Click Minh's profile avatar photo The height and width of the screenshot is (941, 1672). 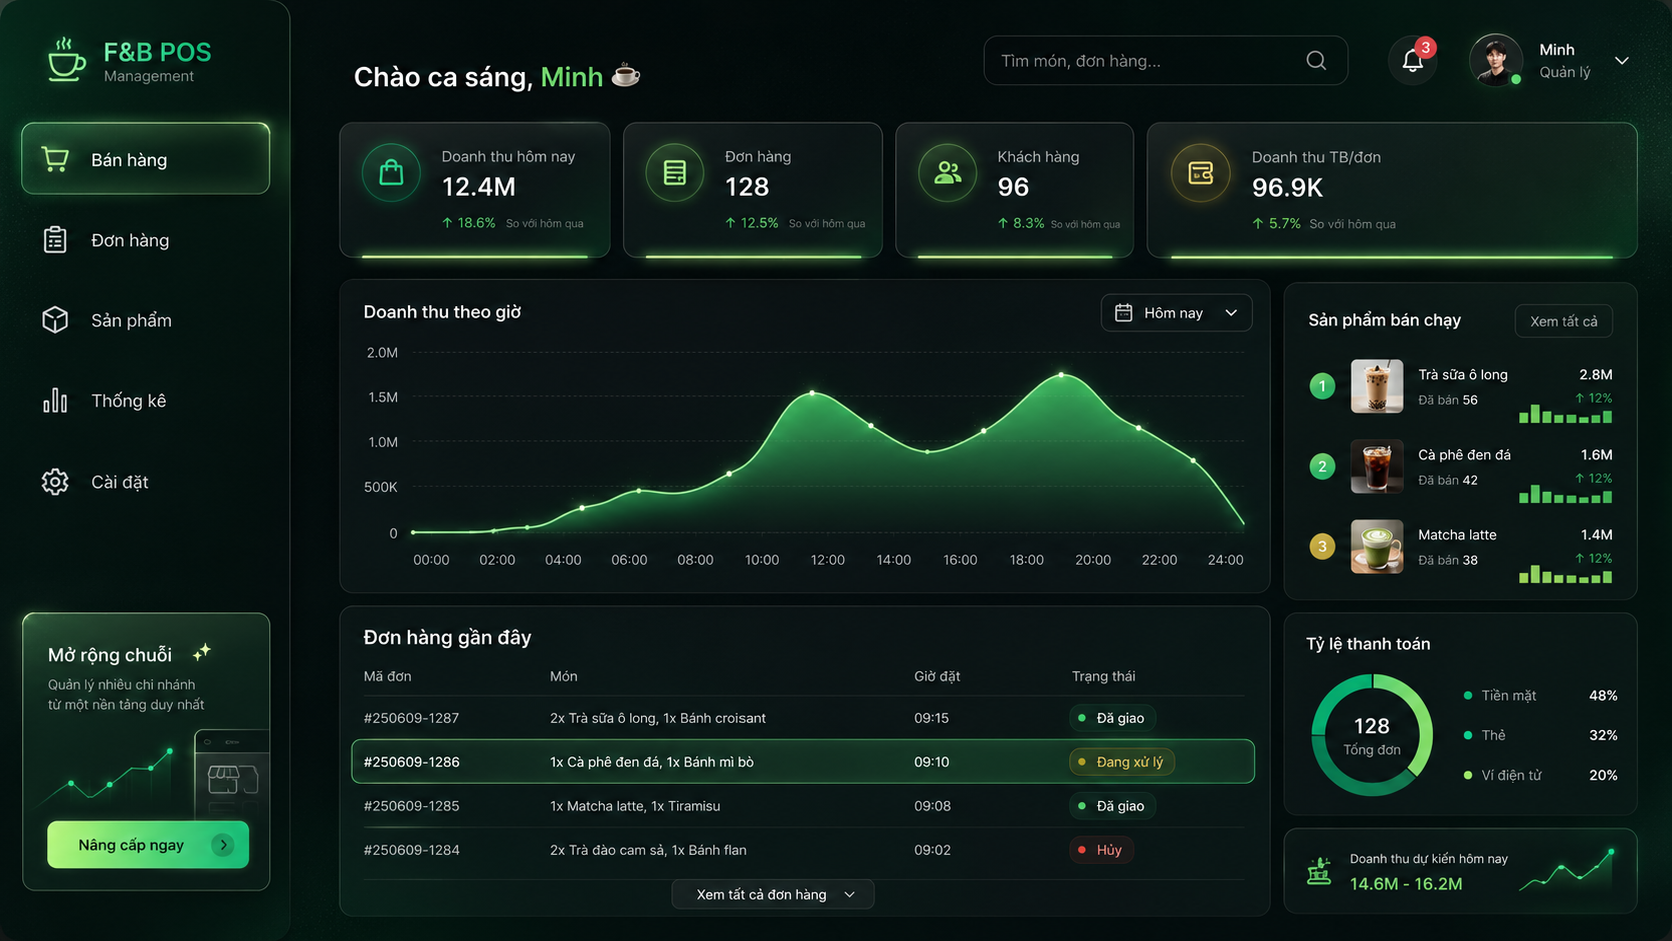pyautogui.click(x=1496, y=61)
